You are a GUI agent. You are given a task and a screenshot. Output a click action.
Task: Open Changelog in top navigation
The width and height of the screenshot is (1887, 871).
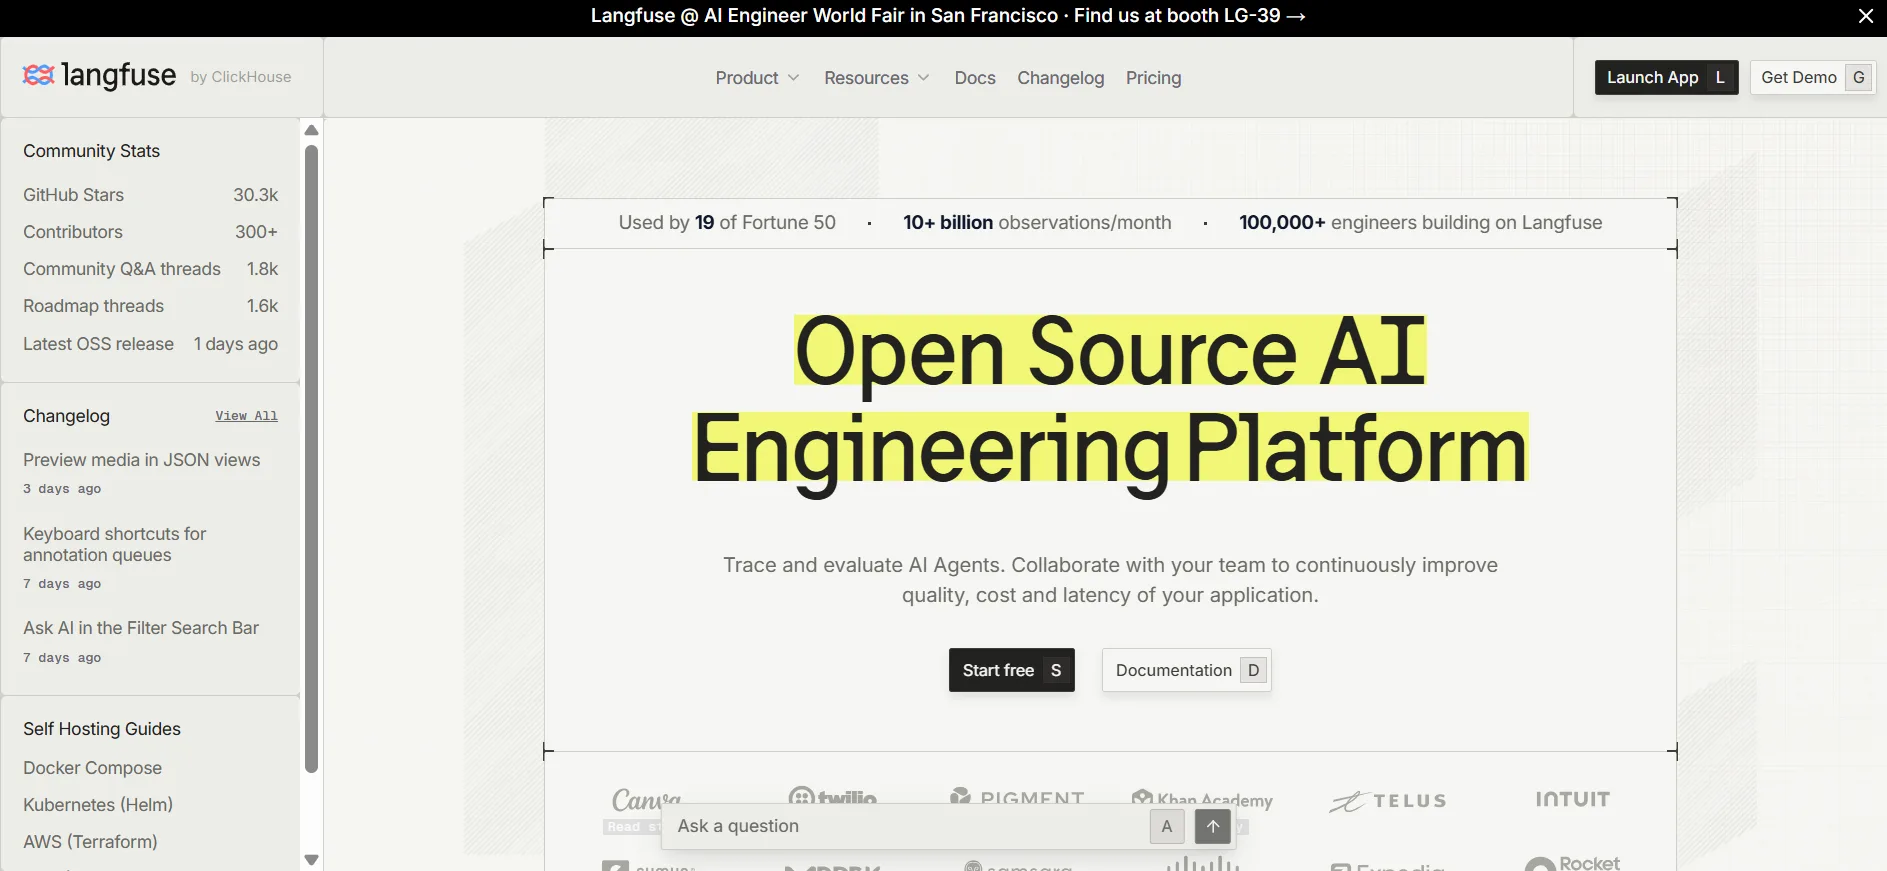point(1060,78)
